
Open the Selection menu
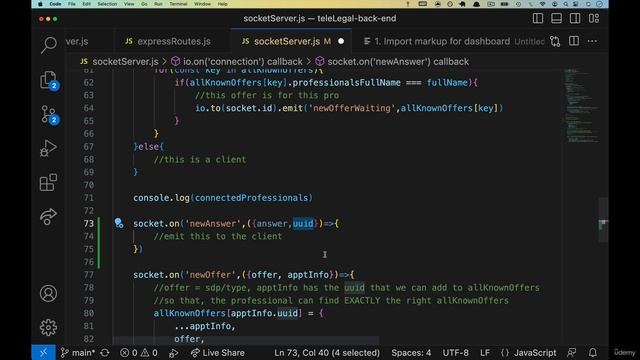pyautogui.click(x=107, y=4)
